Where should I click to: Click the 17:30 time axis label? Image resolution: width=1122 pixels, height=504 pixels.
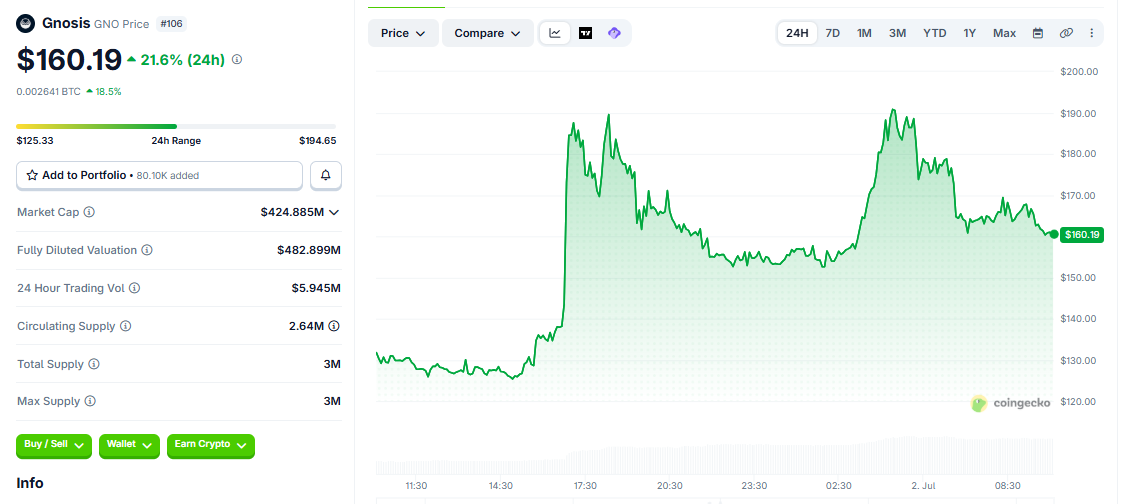[585, 485]
